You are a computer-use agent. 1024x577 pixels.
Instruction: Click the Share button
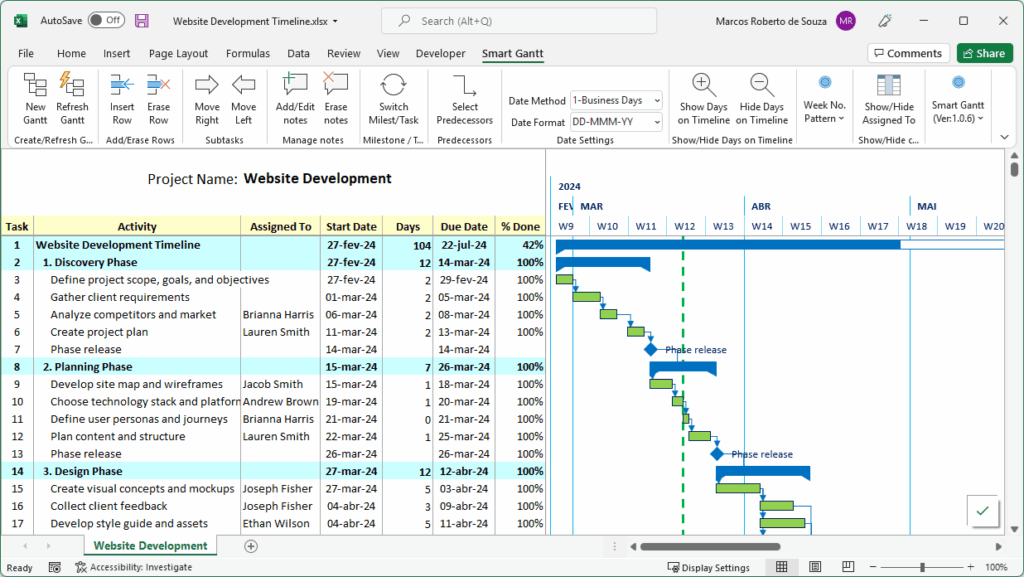984,54
